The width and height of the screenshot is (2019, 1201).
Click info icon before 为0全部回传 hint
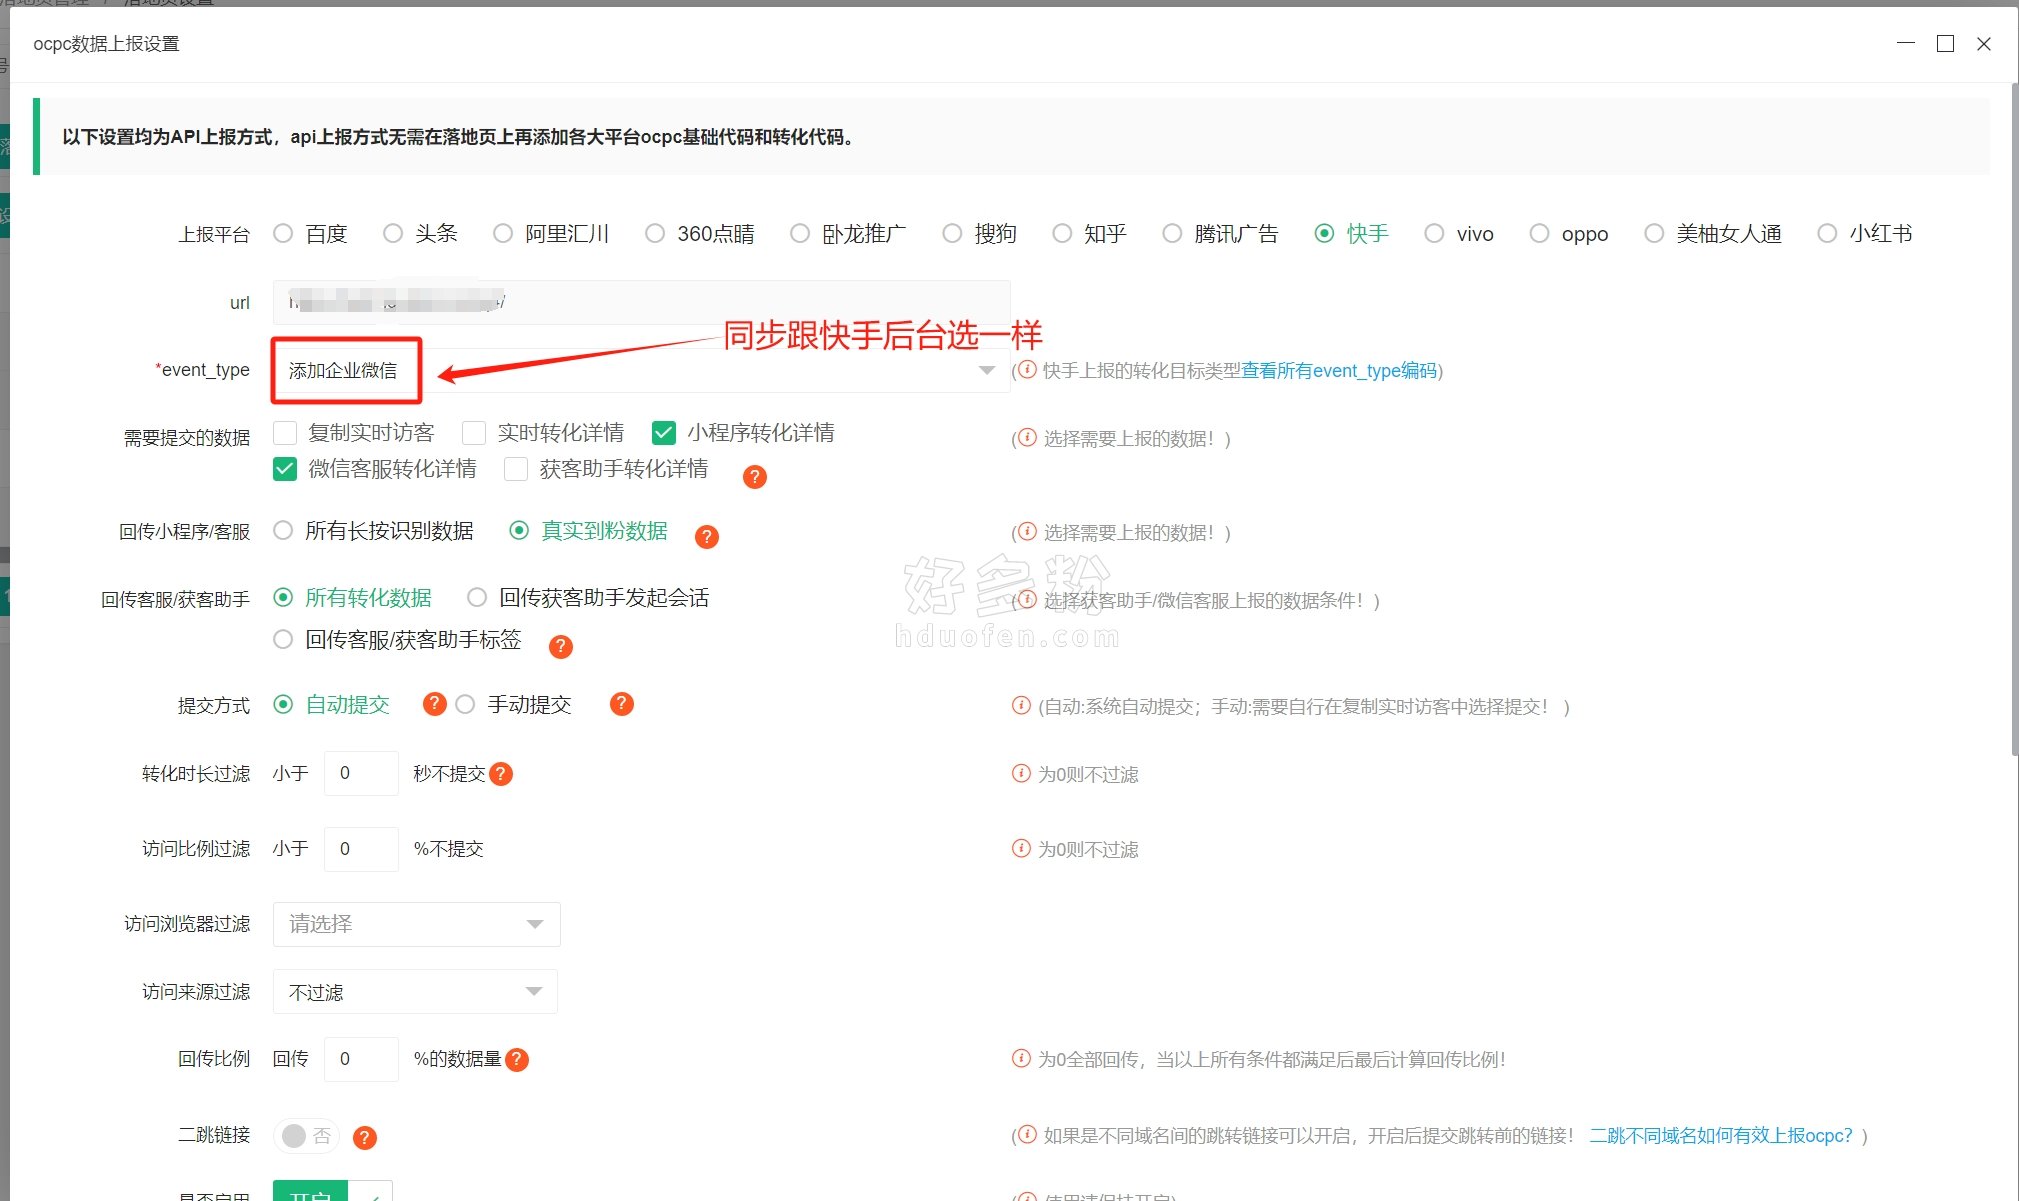(1021, 1058)
